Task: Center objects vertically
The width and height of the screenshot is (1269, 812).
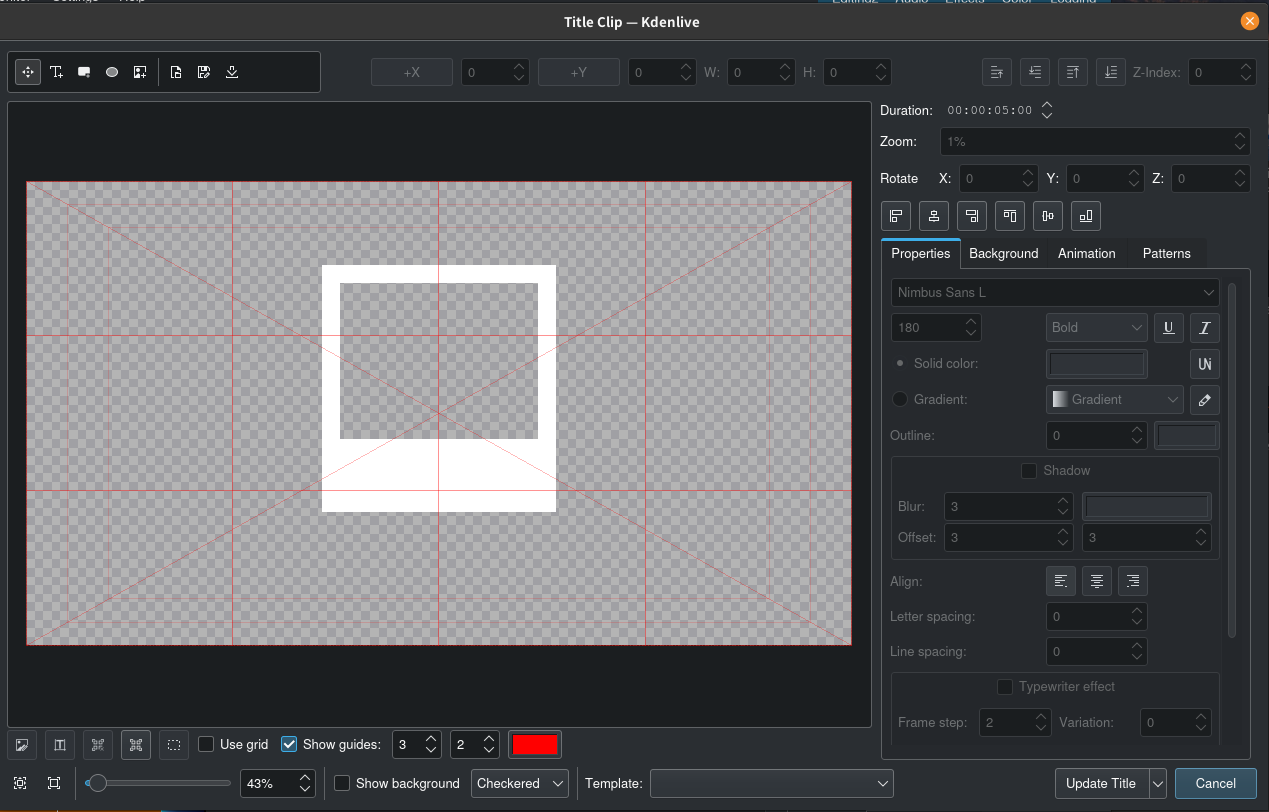Action: (x=1048, y=215)
